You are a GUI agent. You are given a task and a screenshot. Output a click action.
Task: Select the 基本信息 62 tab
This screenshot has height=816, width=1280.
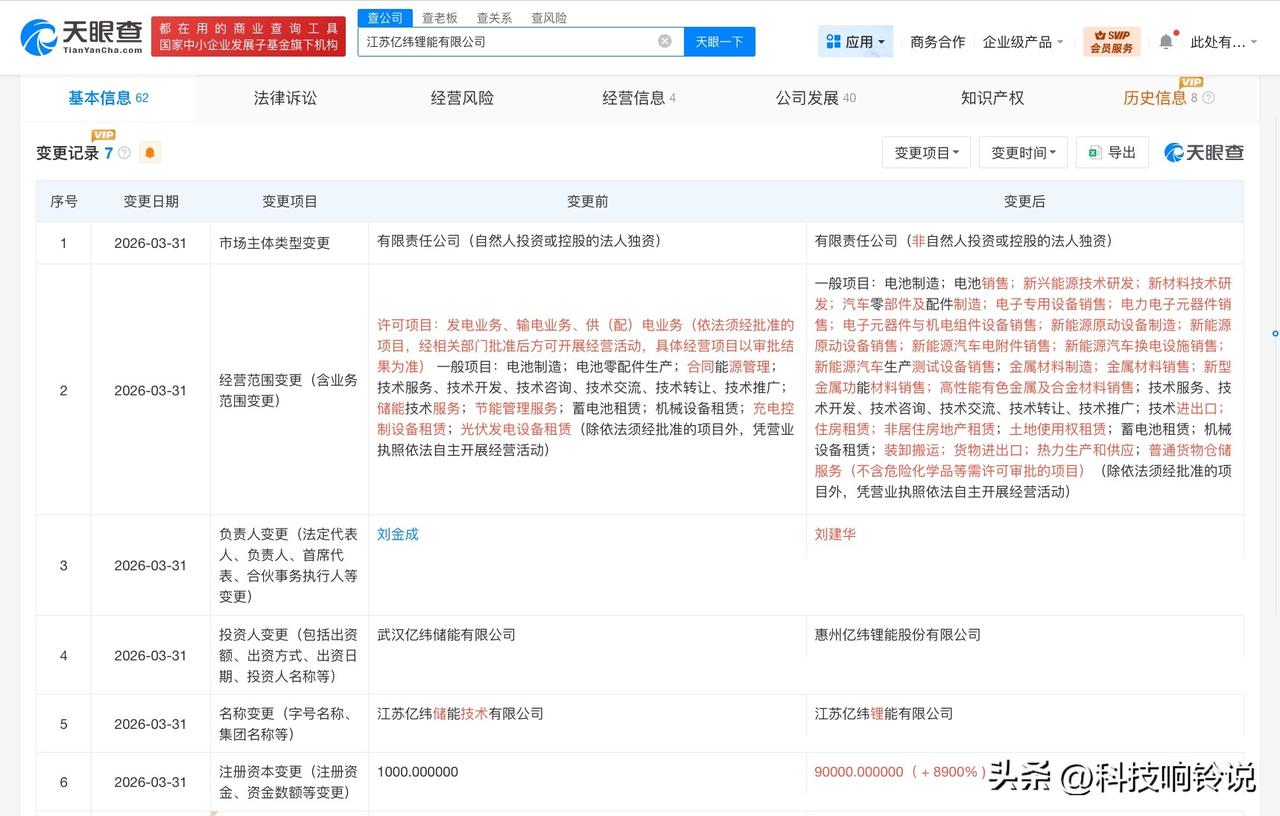pyautogui.click(x=108, y=98)
